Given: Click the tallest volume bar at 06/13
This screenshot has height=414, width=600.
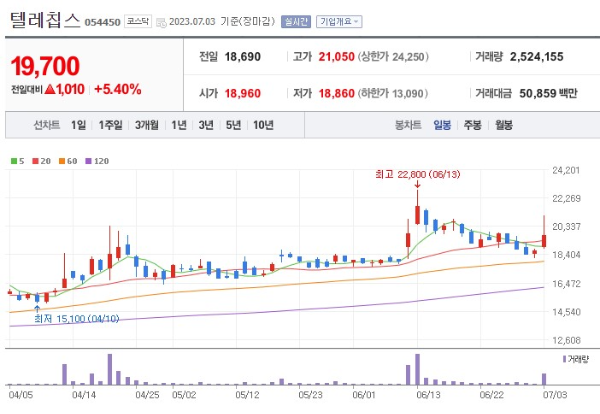Looking at the screenshot, I should pyautogui.click(x=417, y=369).
